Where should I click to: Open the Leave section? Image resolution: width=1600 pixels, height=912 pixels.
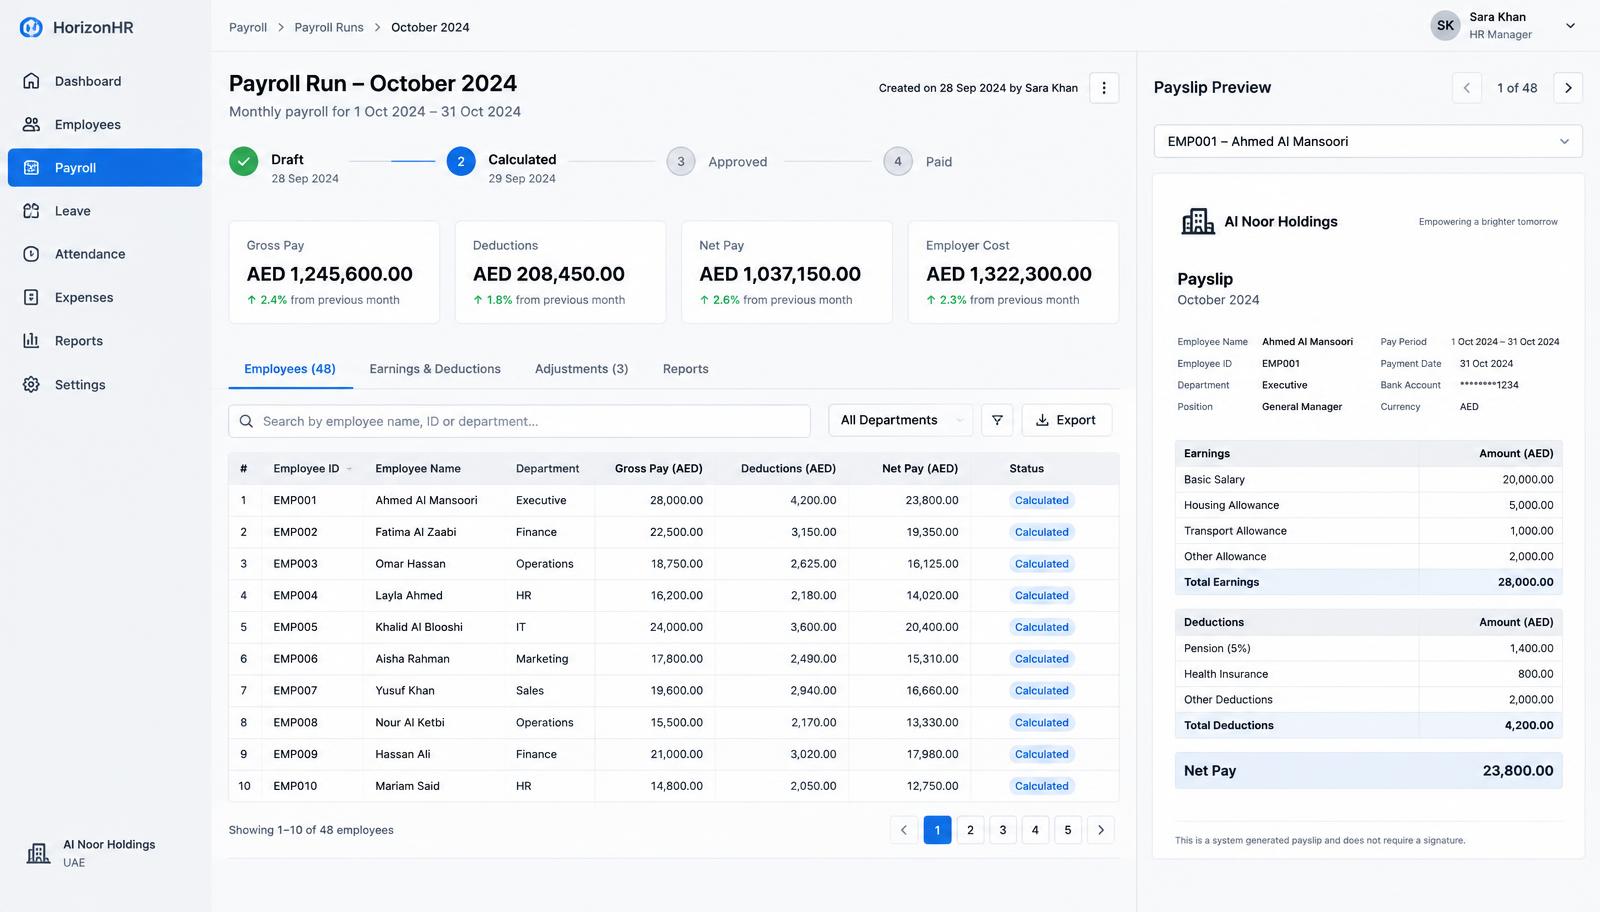[x=105, y=211]
